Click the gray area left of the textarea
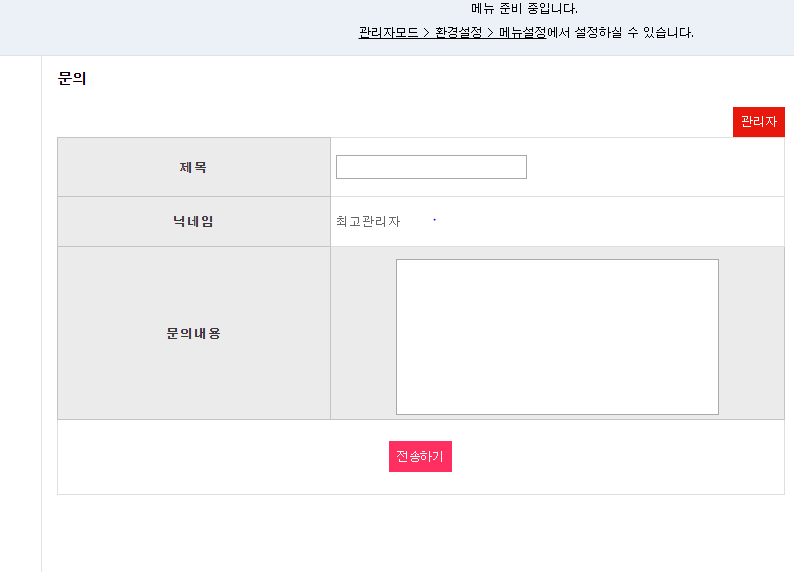This screenshot has width=794, height=572. click(364, 333)
